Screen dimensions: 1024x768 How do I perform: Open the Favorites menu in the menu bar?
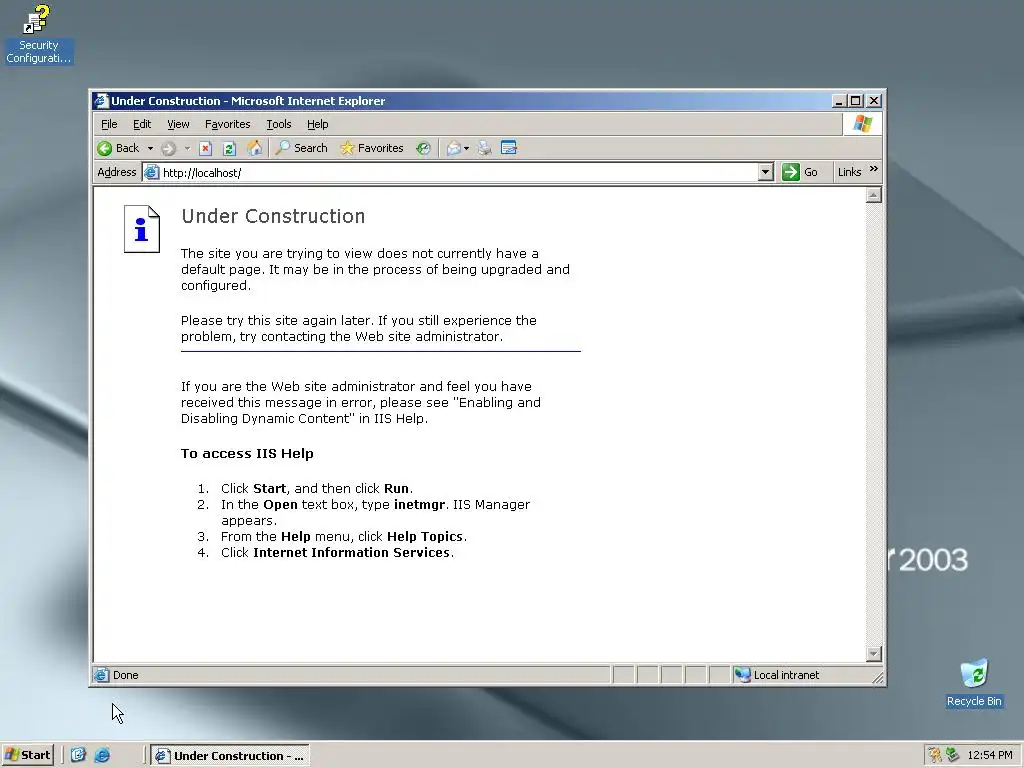tap(227, 124)
